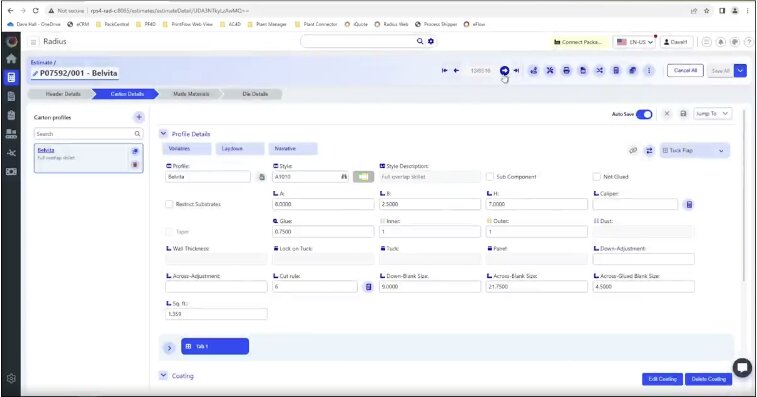The height and width of the screenshot is (397, 757).
Task: Click in the Carton profiles Search field
Action: [x=88, y=134]
